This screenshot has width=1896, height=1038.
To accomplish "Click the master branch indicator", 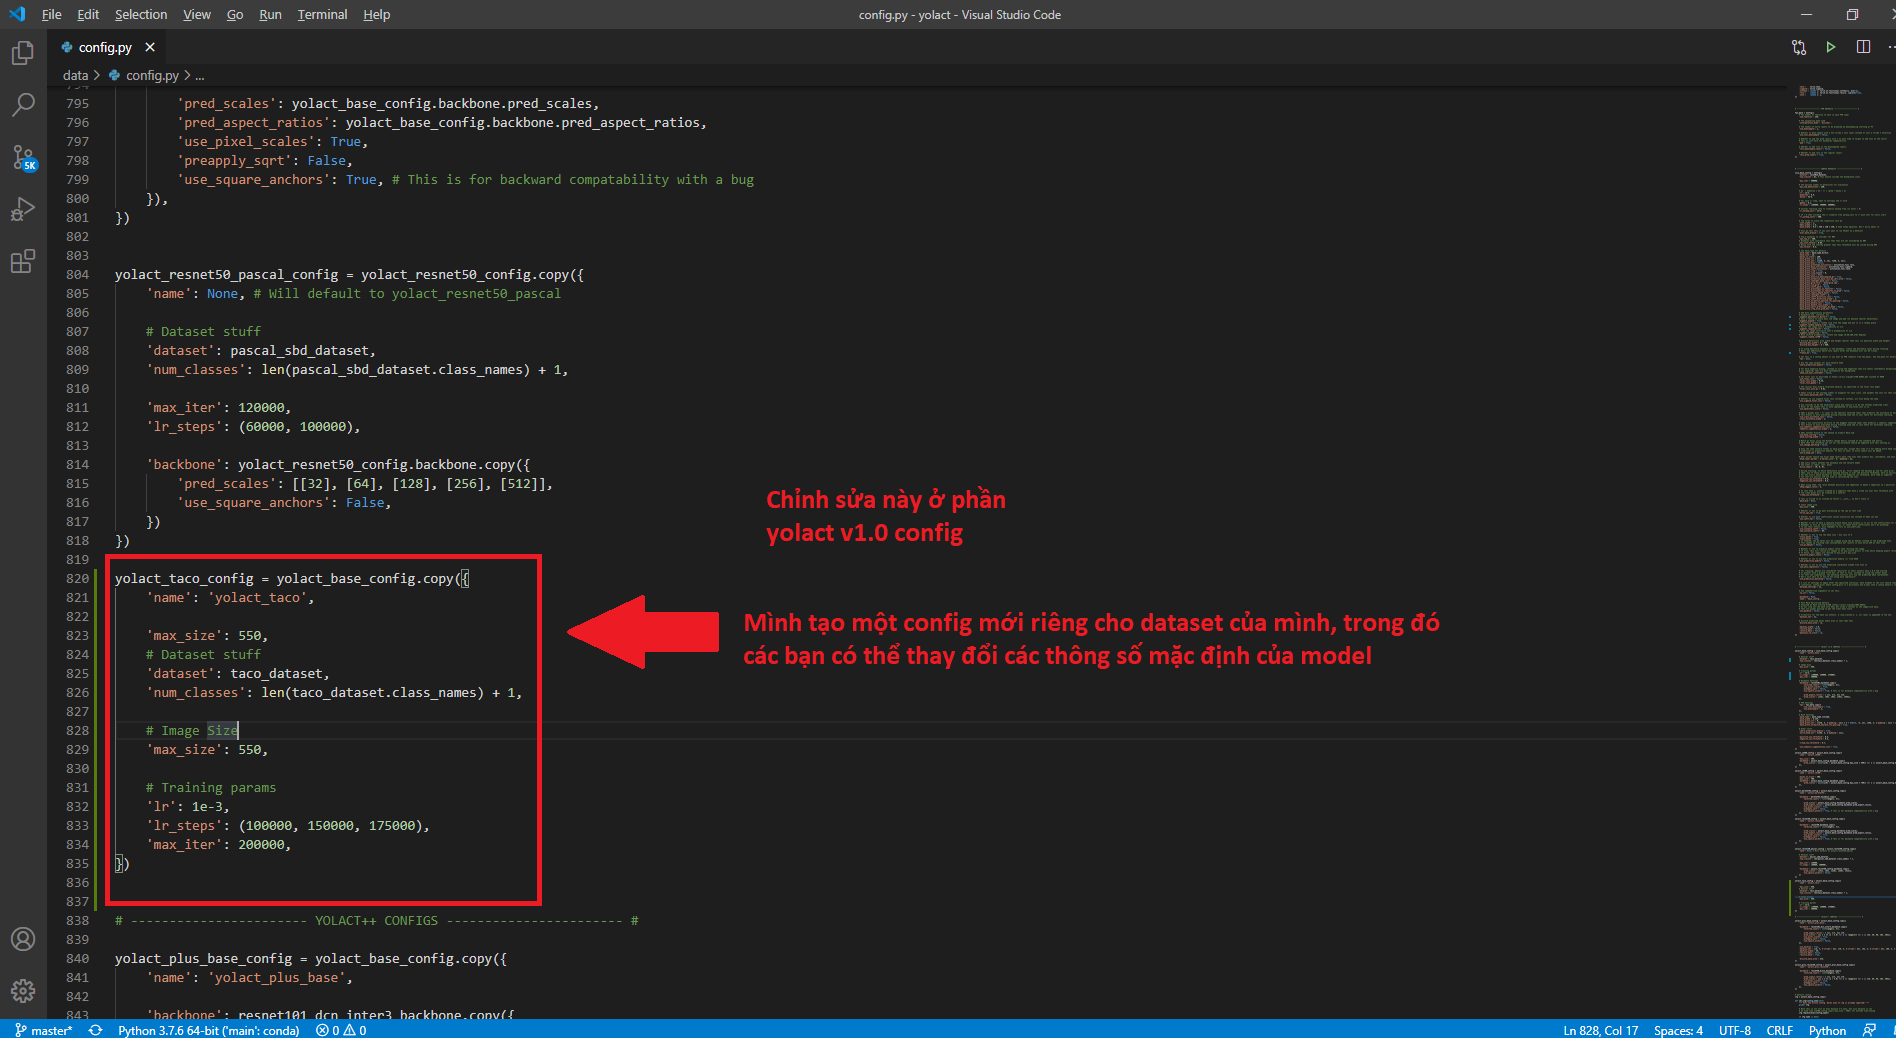I will click(43, 1030).
